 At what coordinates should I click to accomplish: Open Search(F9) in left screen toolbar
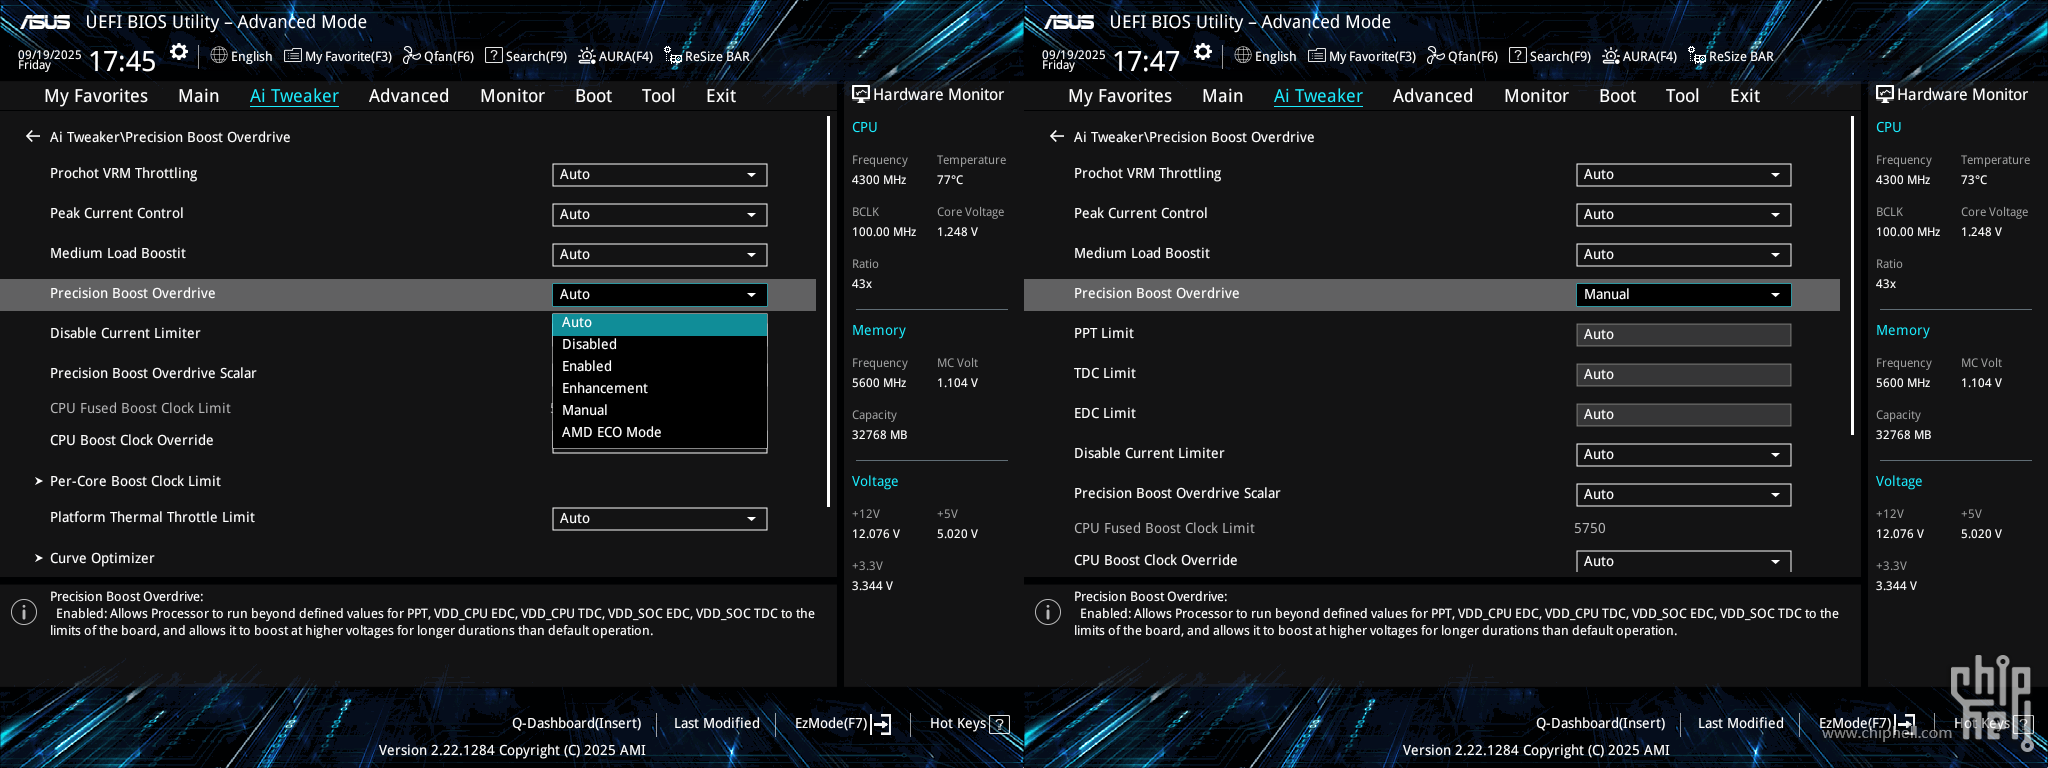click(x=526, y=56)
